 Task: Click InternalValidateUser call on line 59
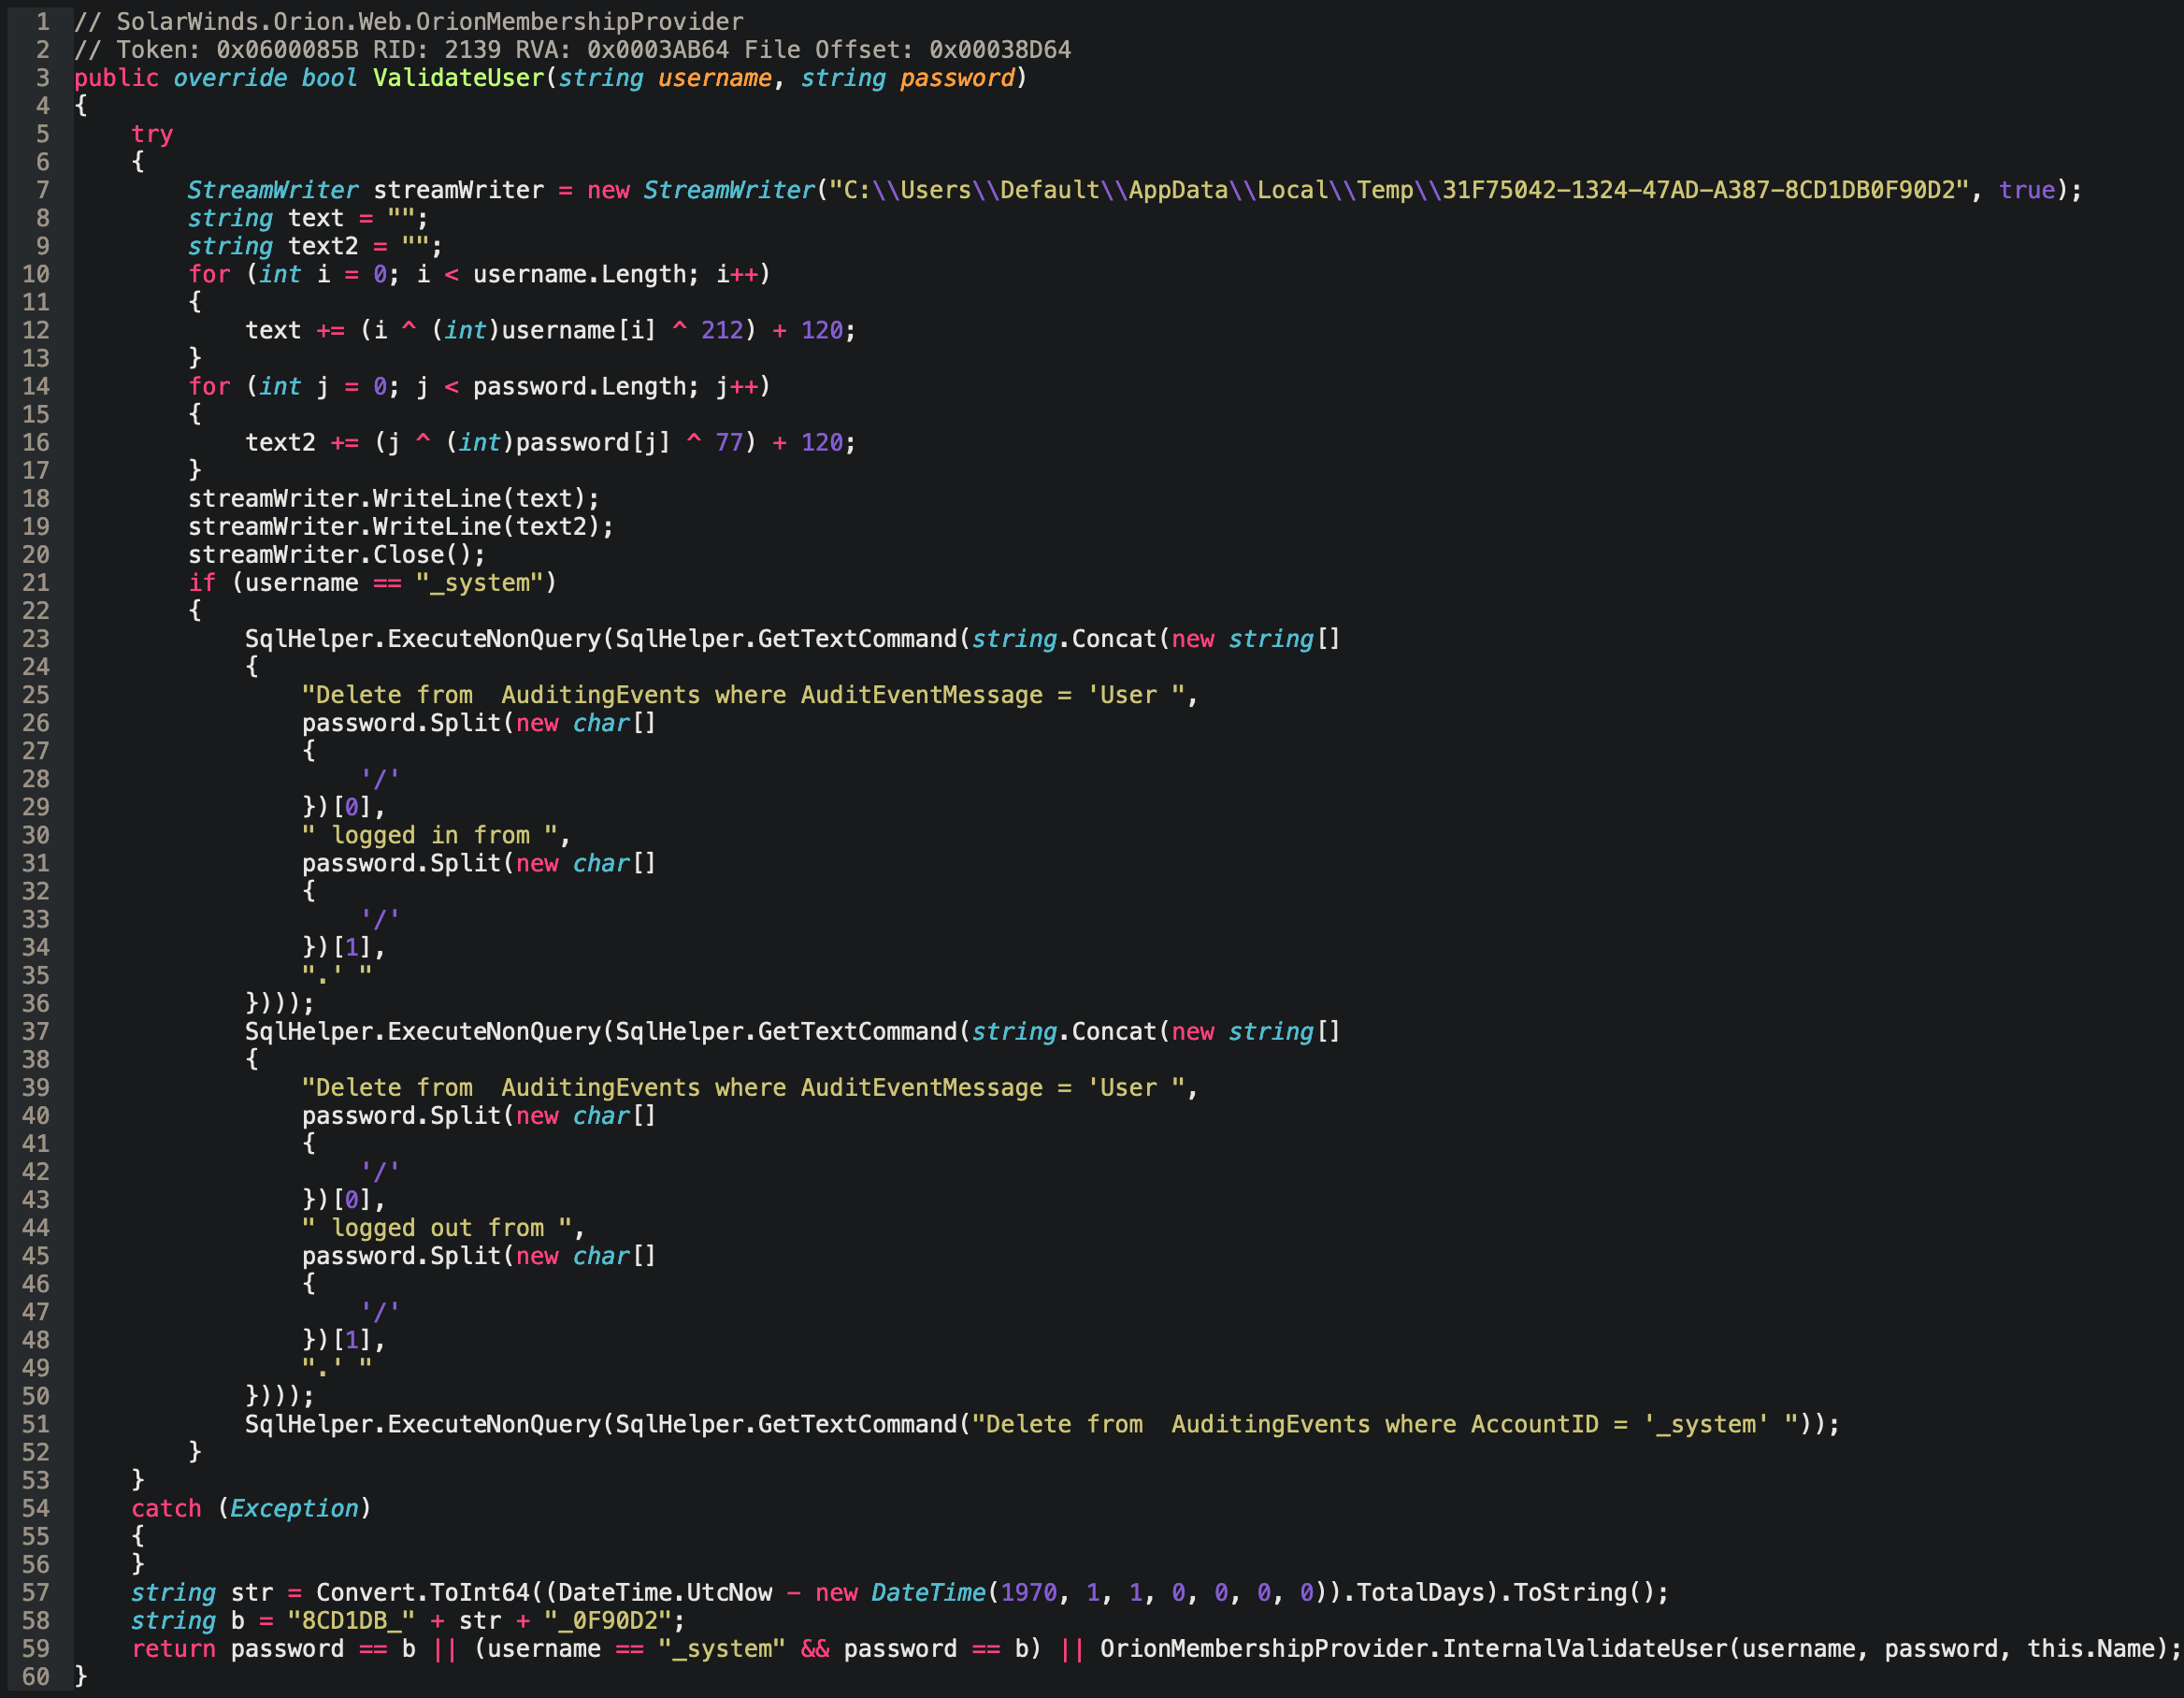1585,1648
